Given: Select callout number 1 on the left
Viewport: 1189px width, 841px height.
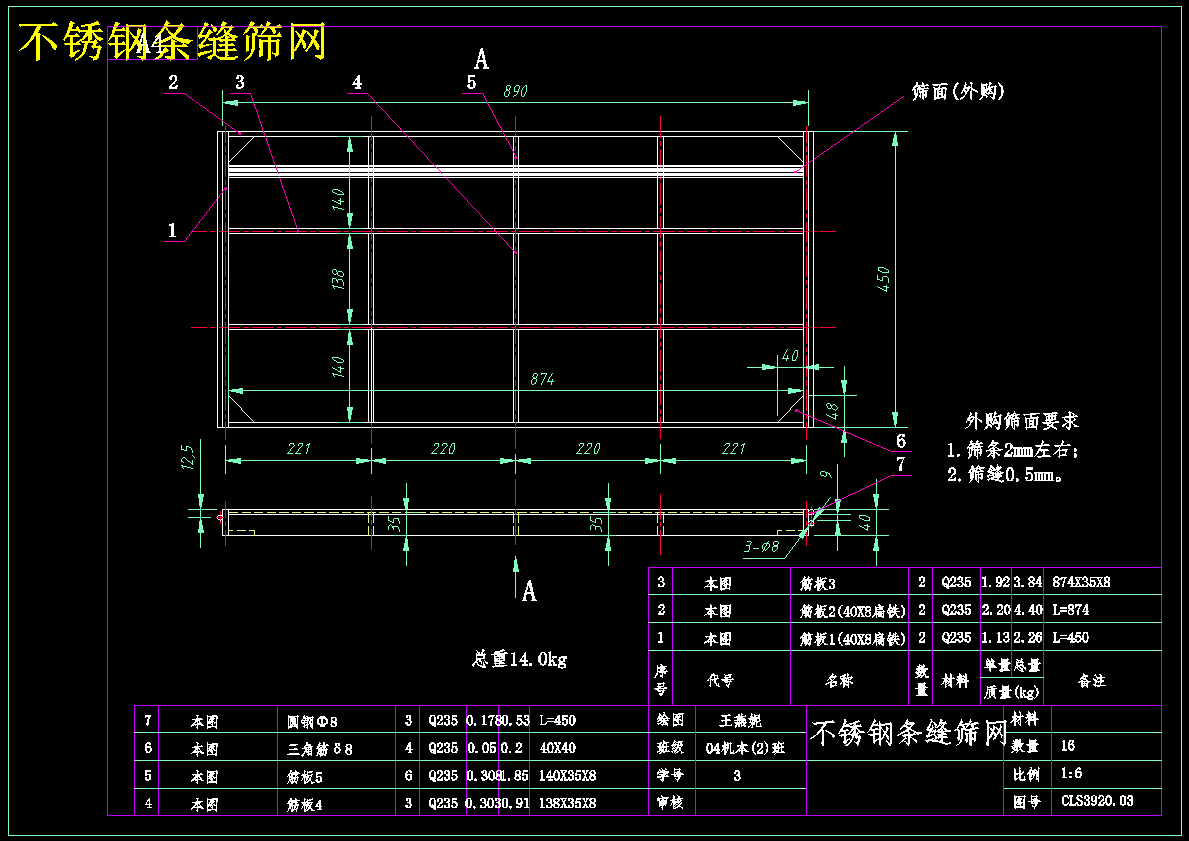Looking at the screenshot, I should 172,230.
